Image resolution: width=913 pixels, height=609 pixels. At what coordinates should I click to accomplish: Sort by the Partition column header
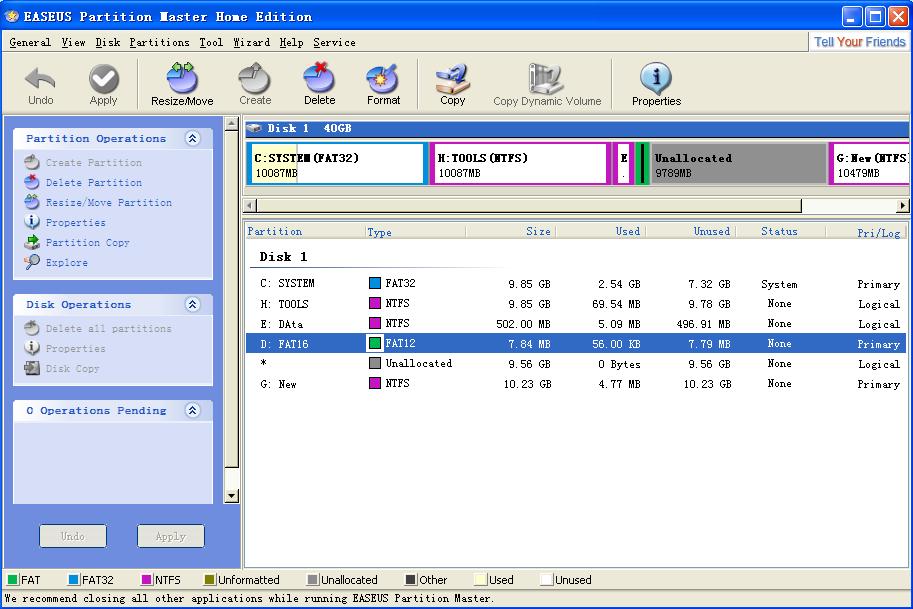305,231
